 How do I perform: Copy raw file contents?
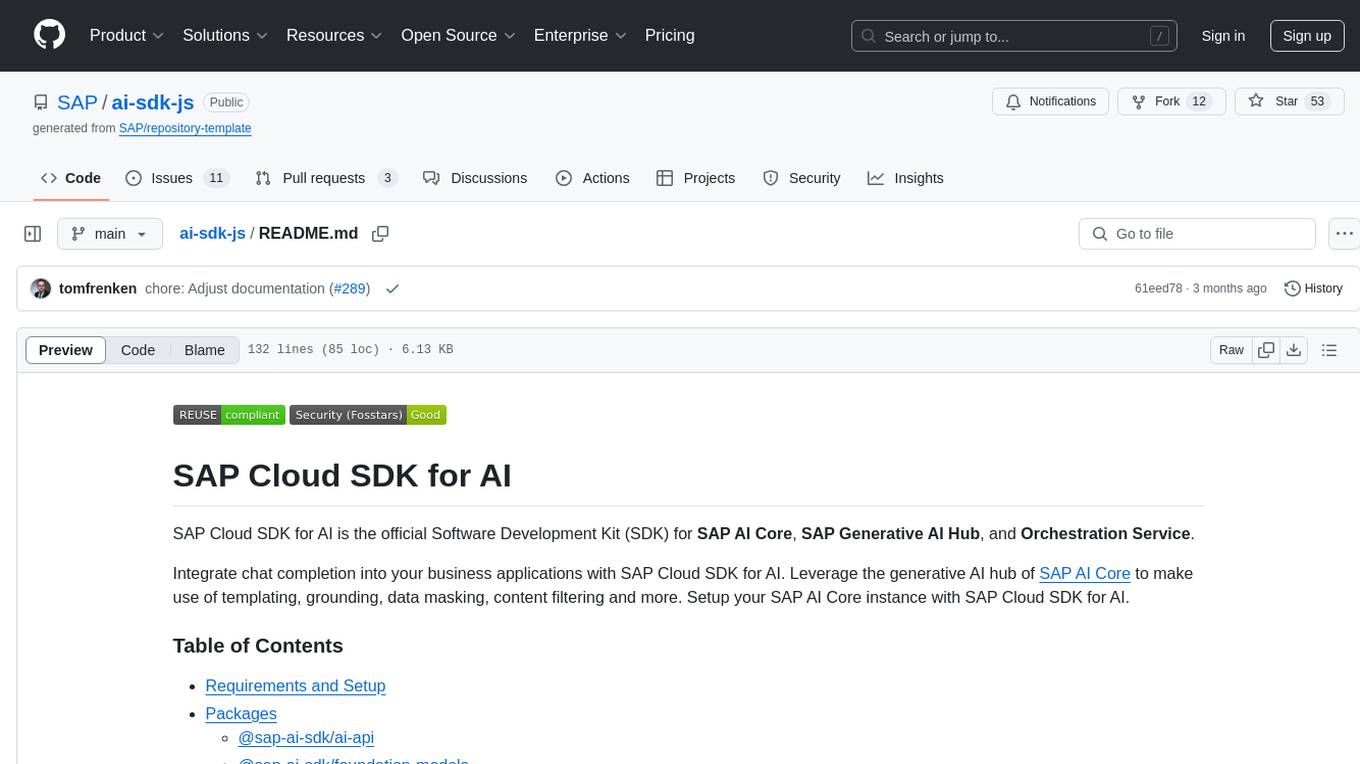tap(1266, 350)
